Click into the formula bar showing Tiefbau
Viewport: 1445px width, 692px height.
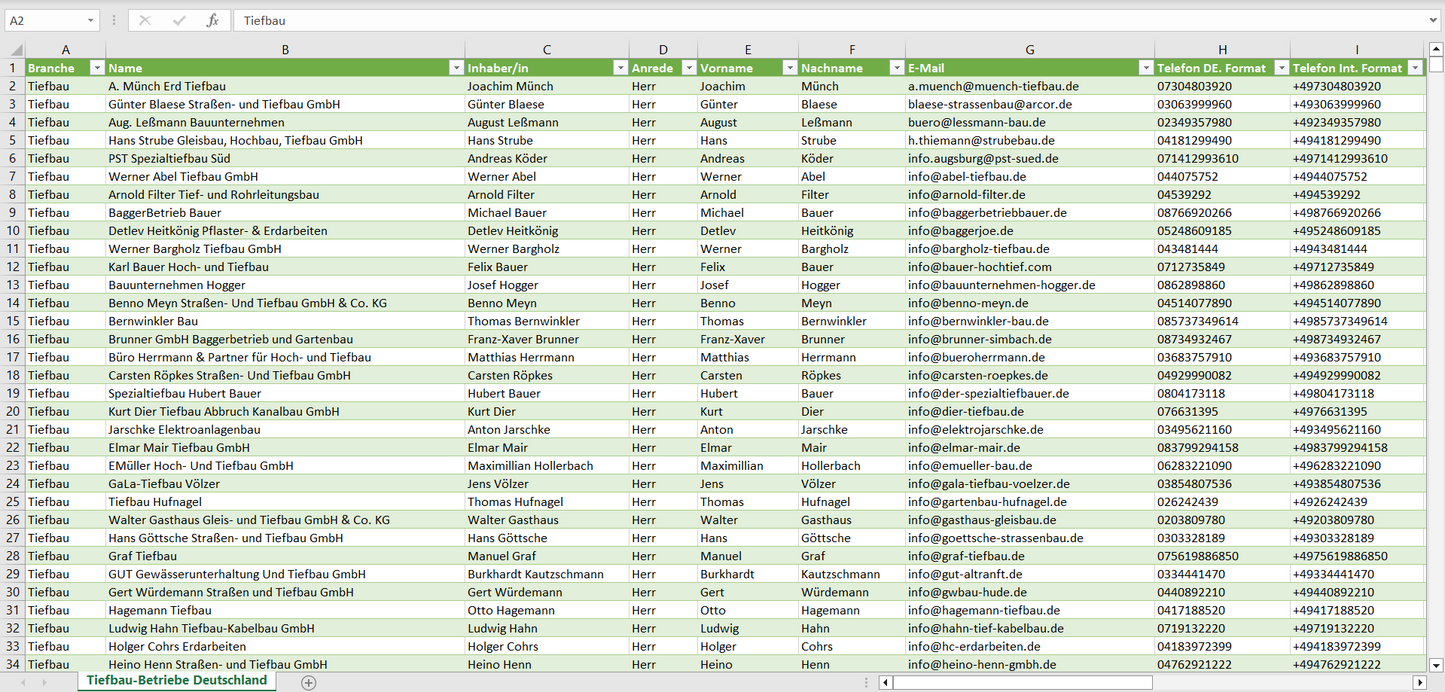[x=800, y=20]
